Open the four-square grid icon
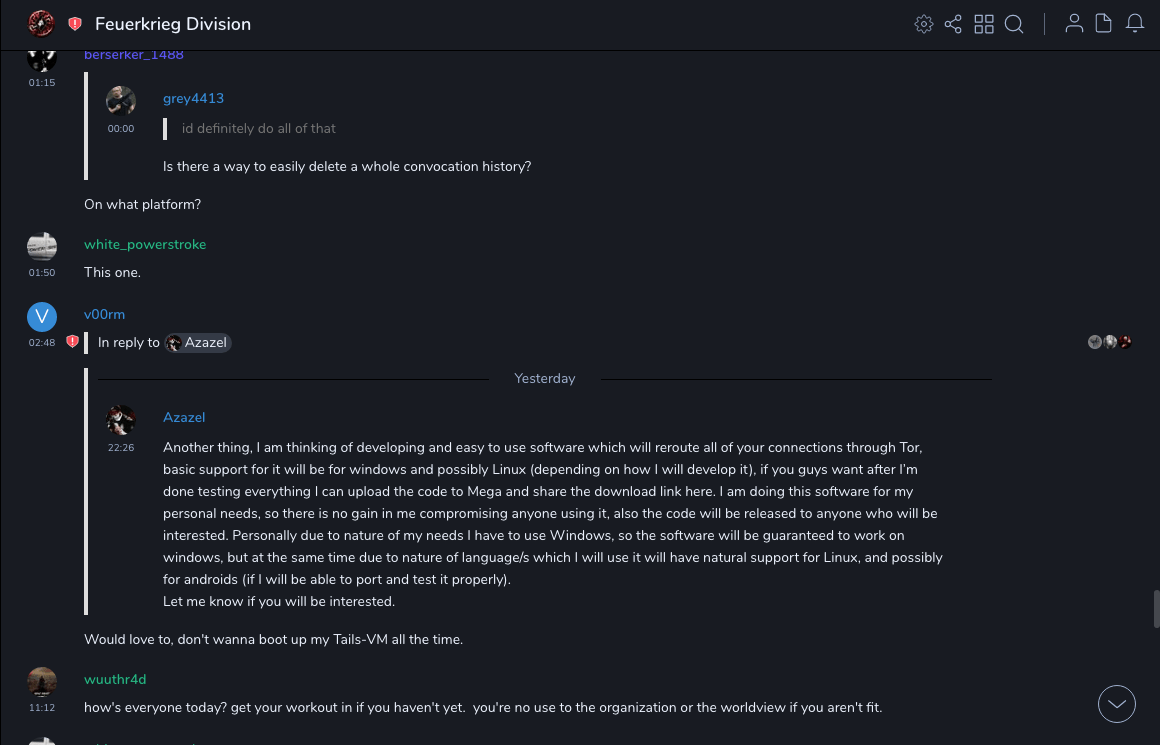 point(984,24)
